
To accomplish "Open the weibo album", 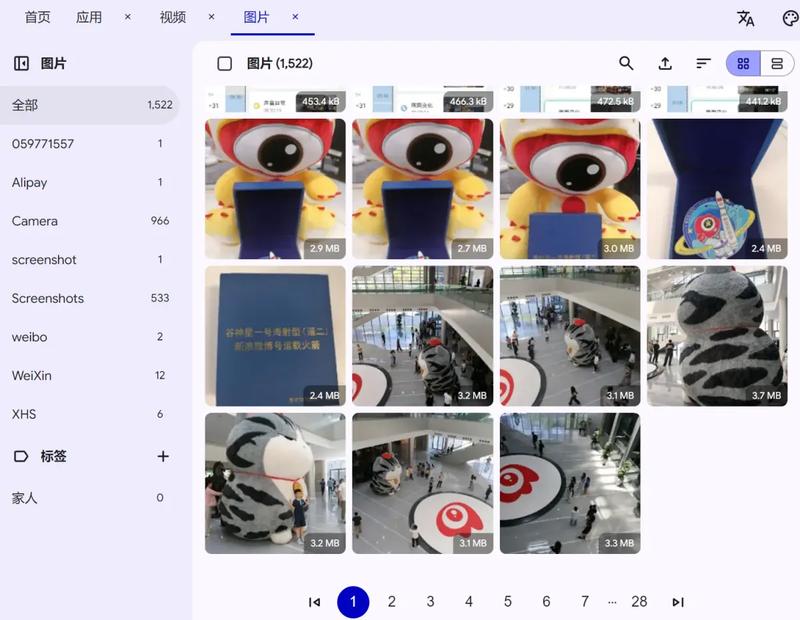I will tap(89, 337).
